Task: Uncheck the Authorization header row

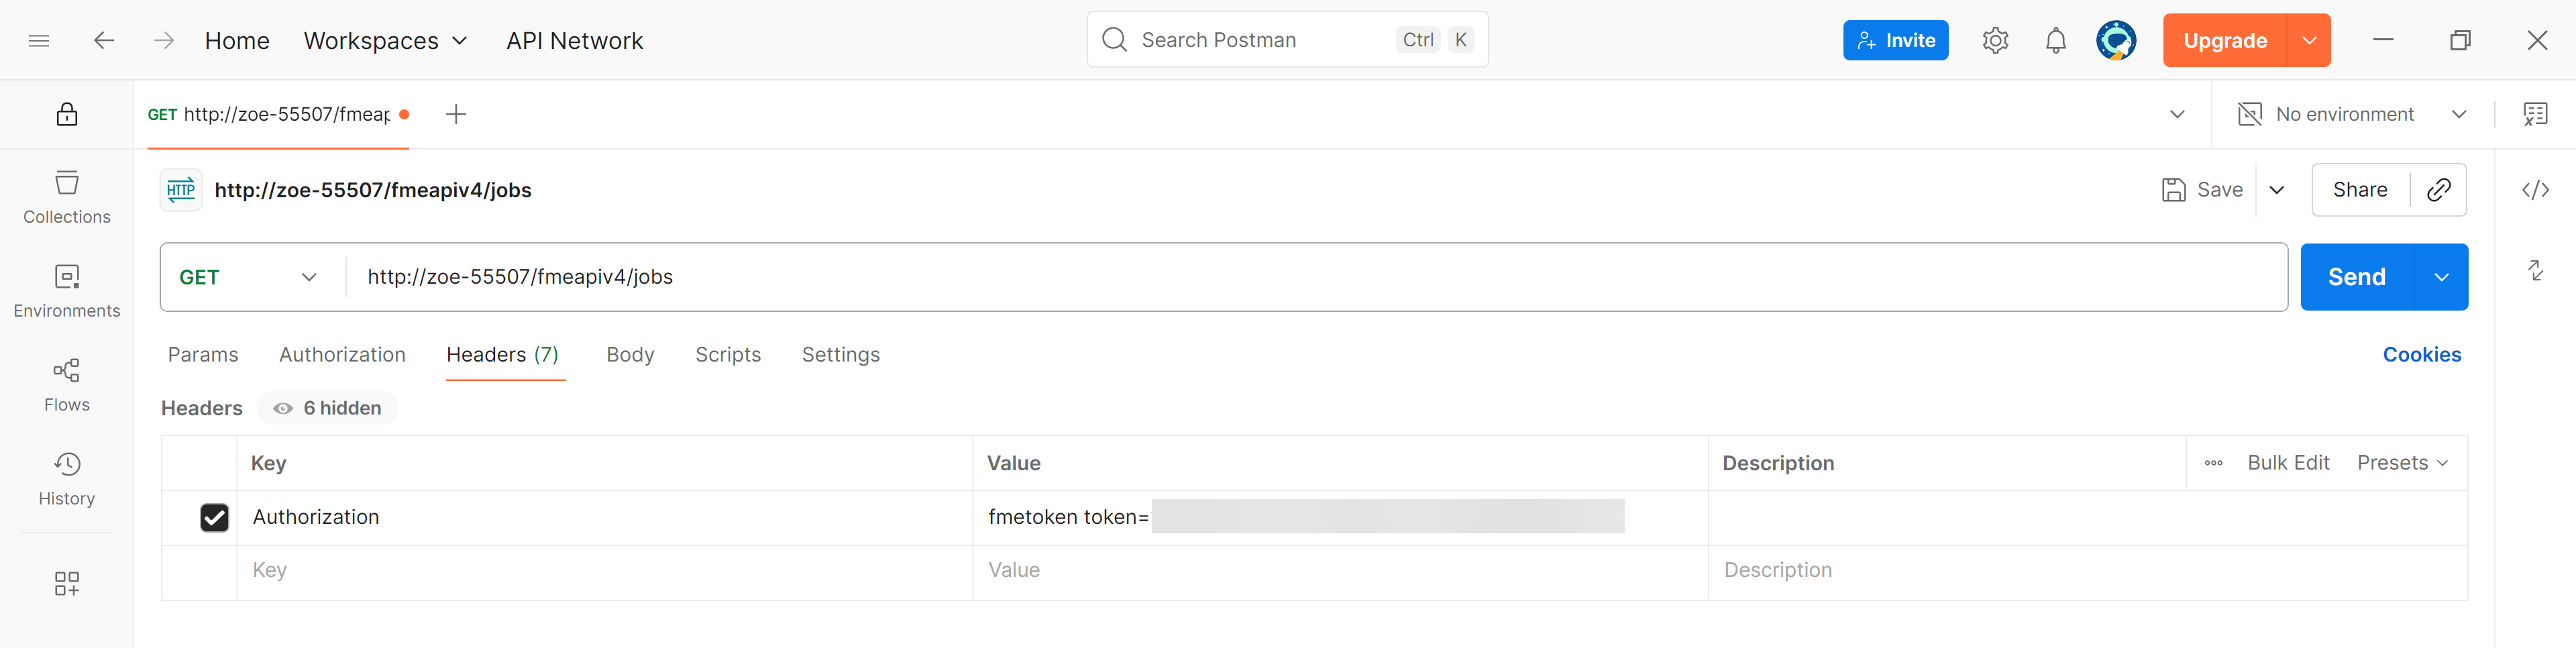Action: 215,517
